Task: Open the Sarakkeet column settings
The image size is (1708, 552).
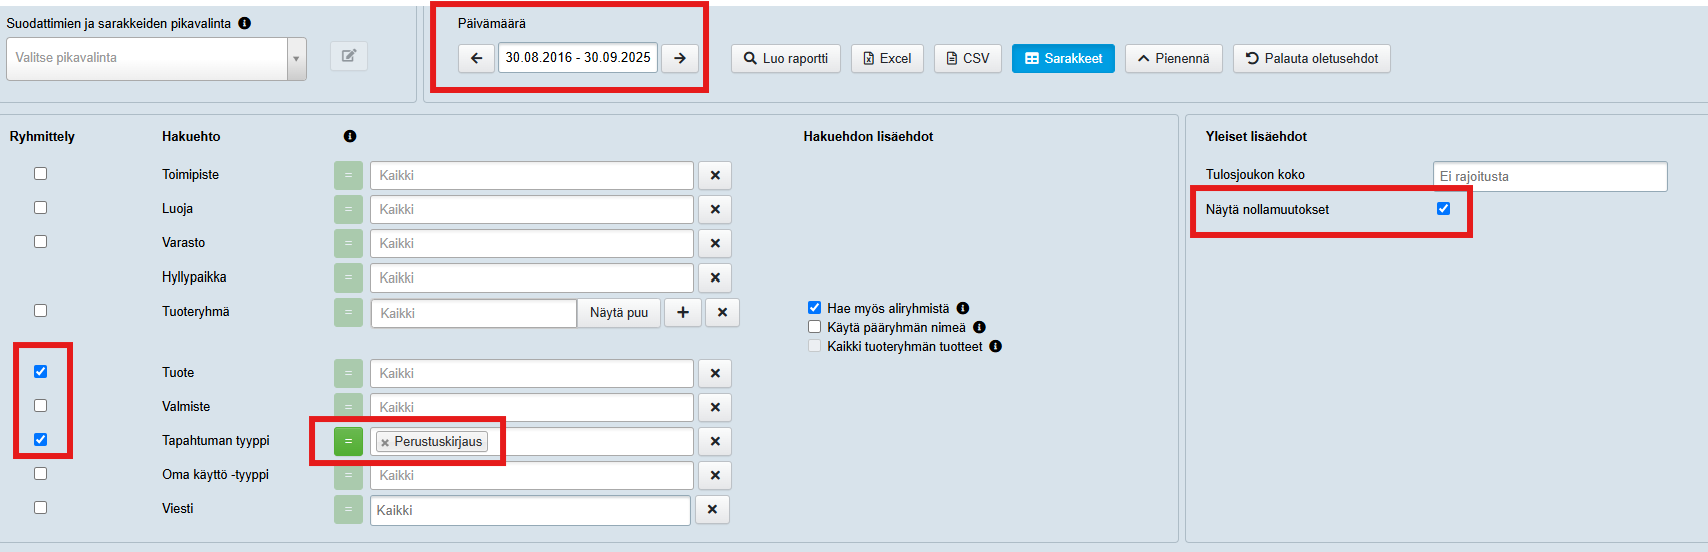Action: point(1063,58)
